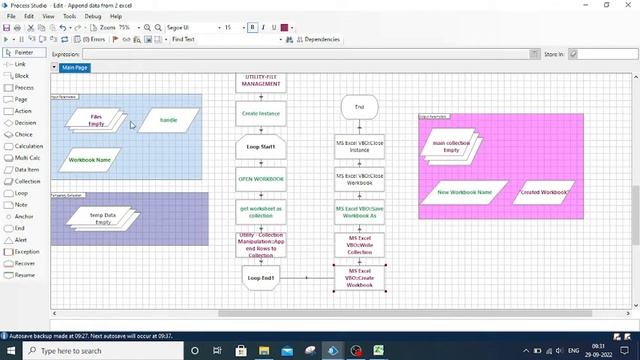Click inside the Expression input field
Image resolution: width=640 pixels, height=360 pixels.
[x=306, y=54]
